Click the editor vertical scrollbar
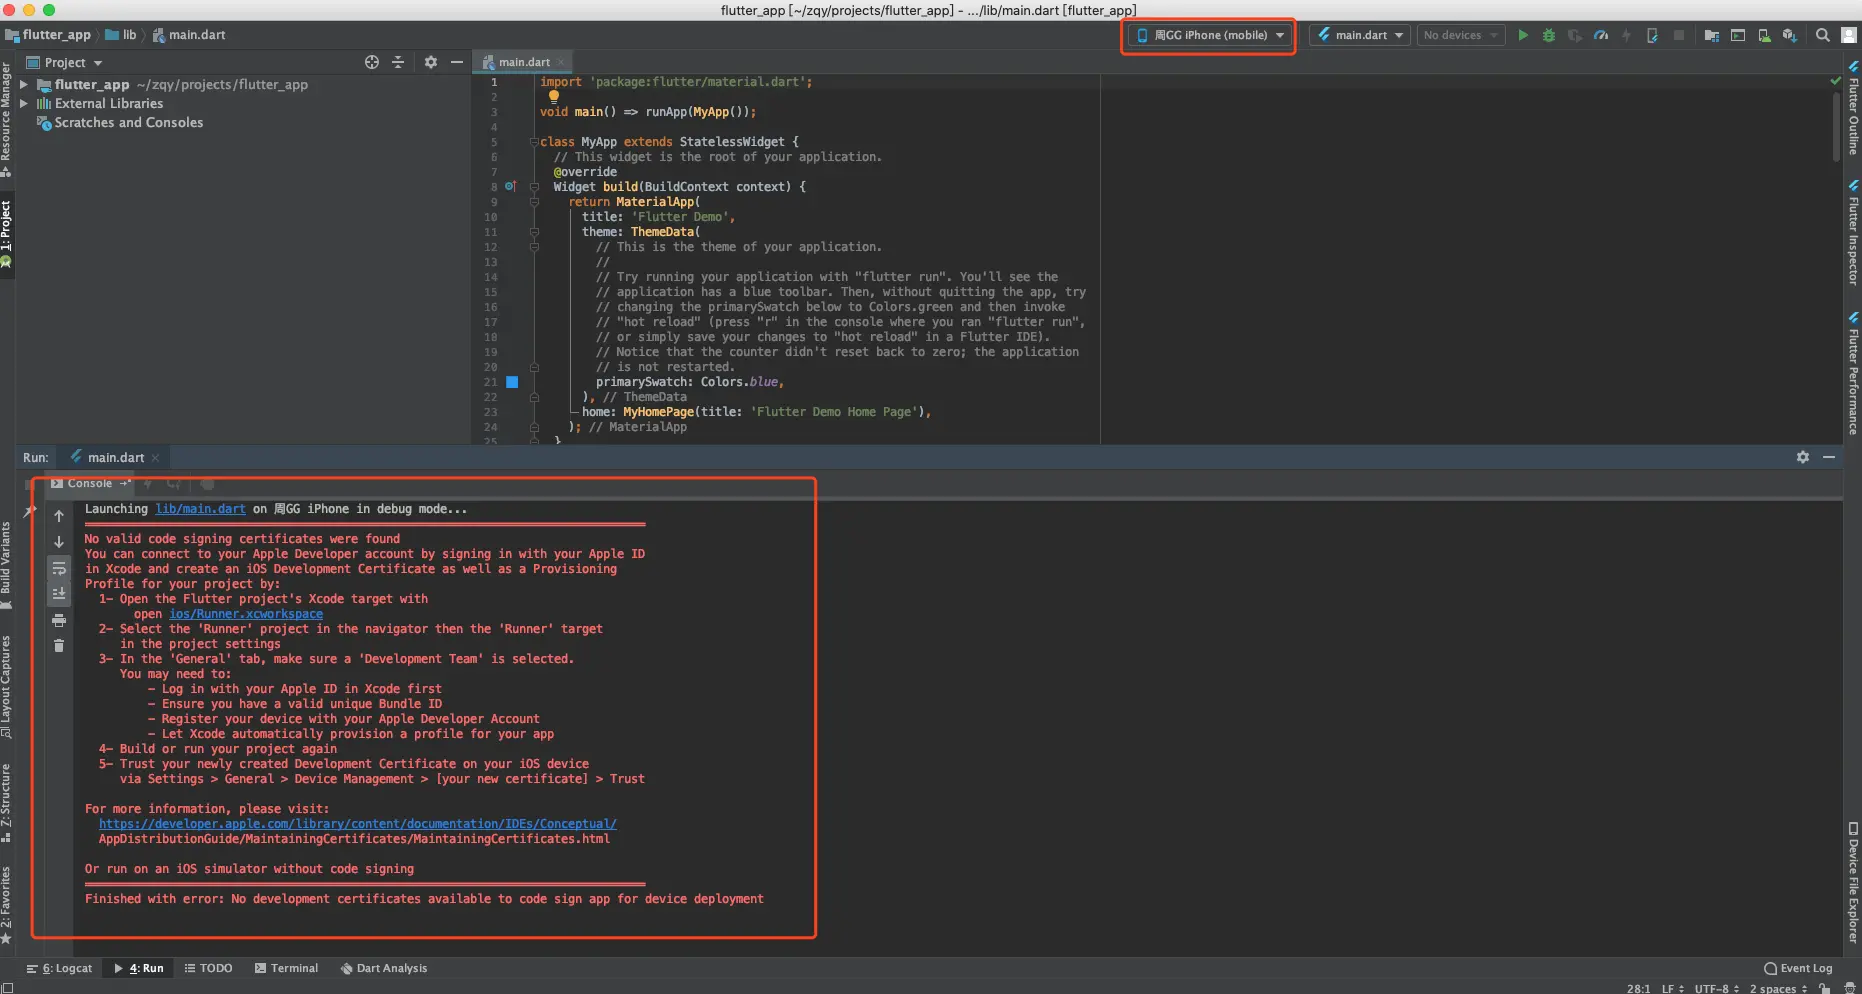Screen dimensions: 1862x994 [1836, 128]
